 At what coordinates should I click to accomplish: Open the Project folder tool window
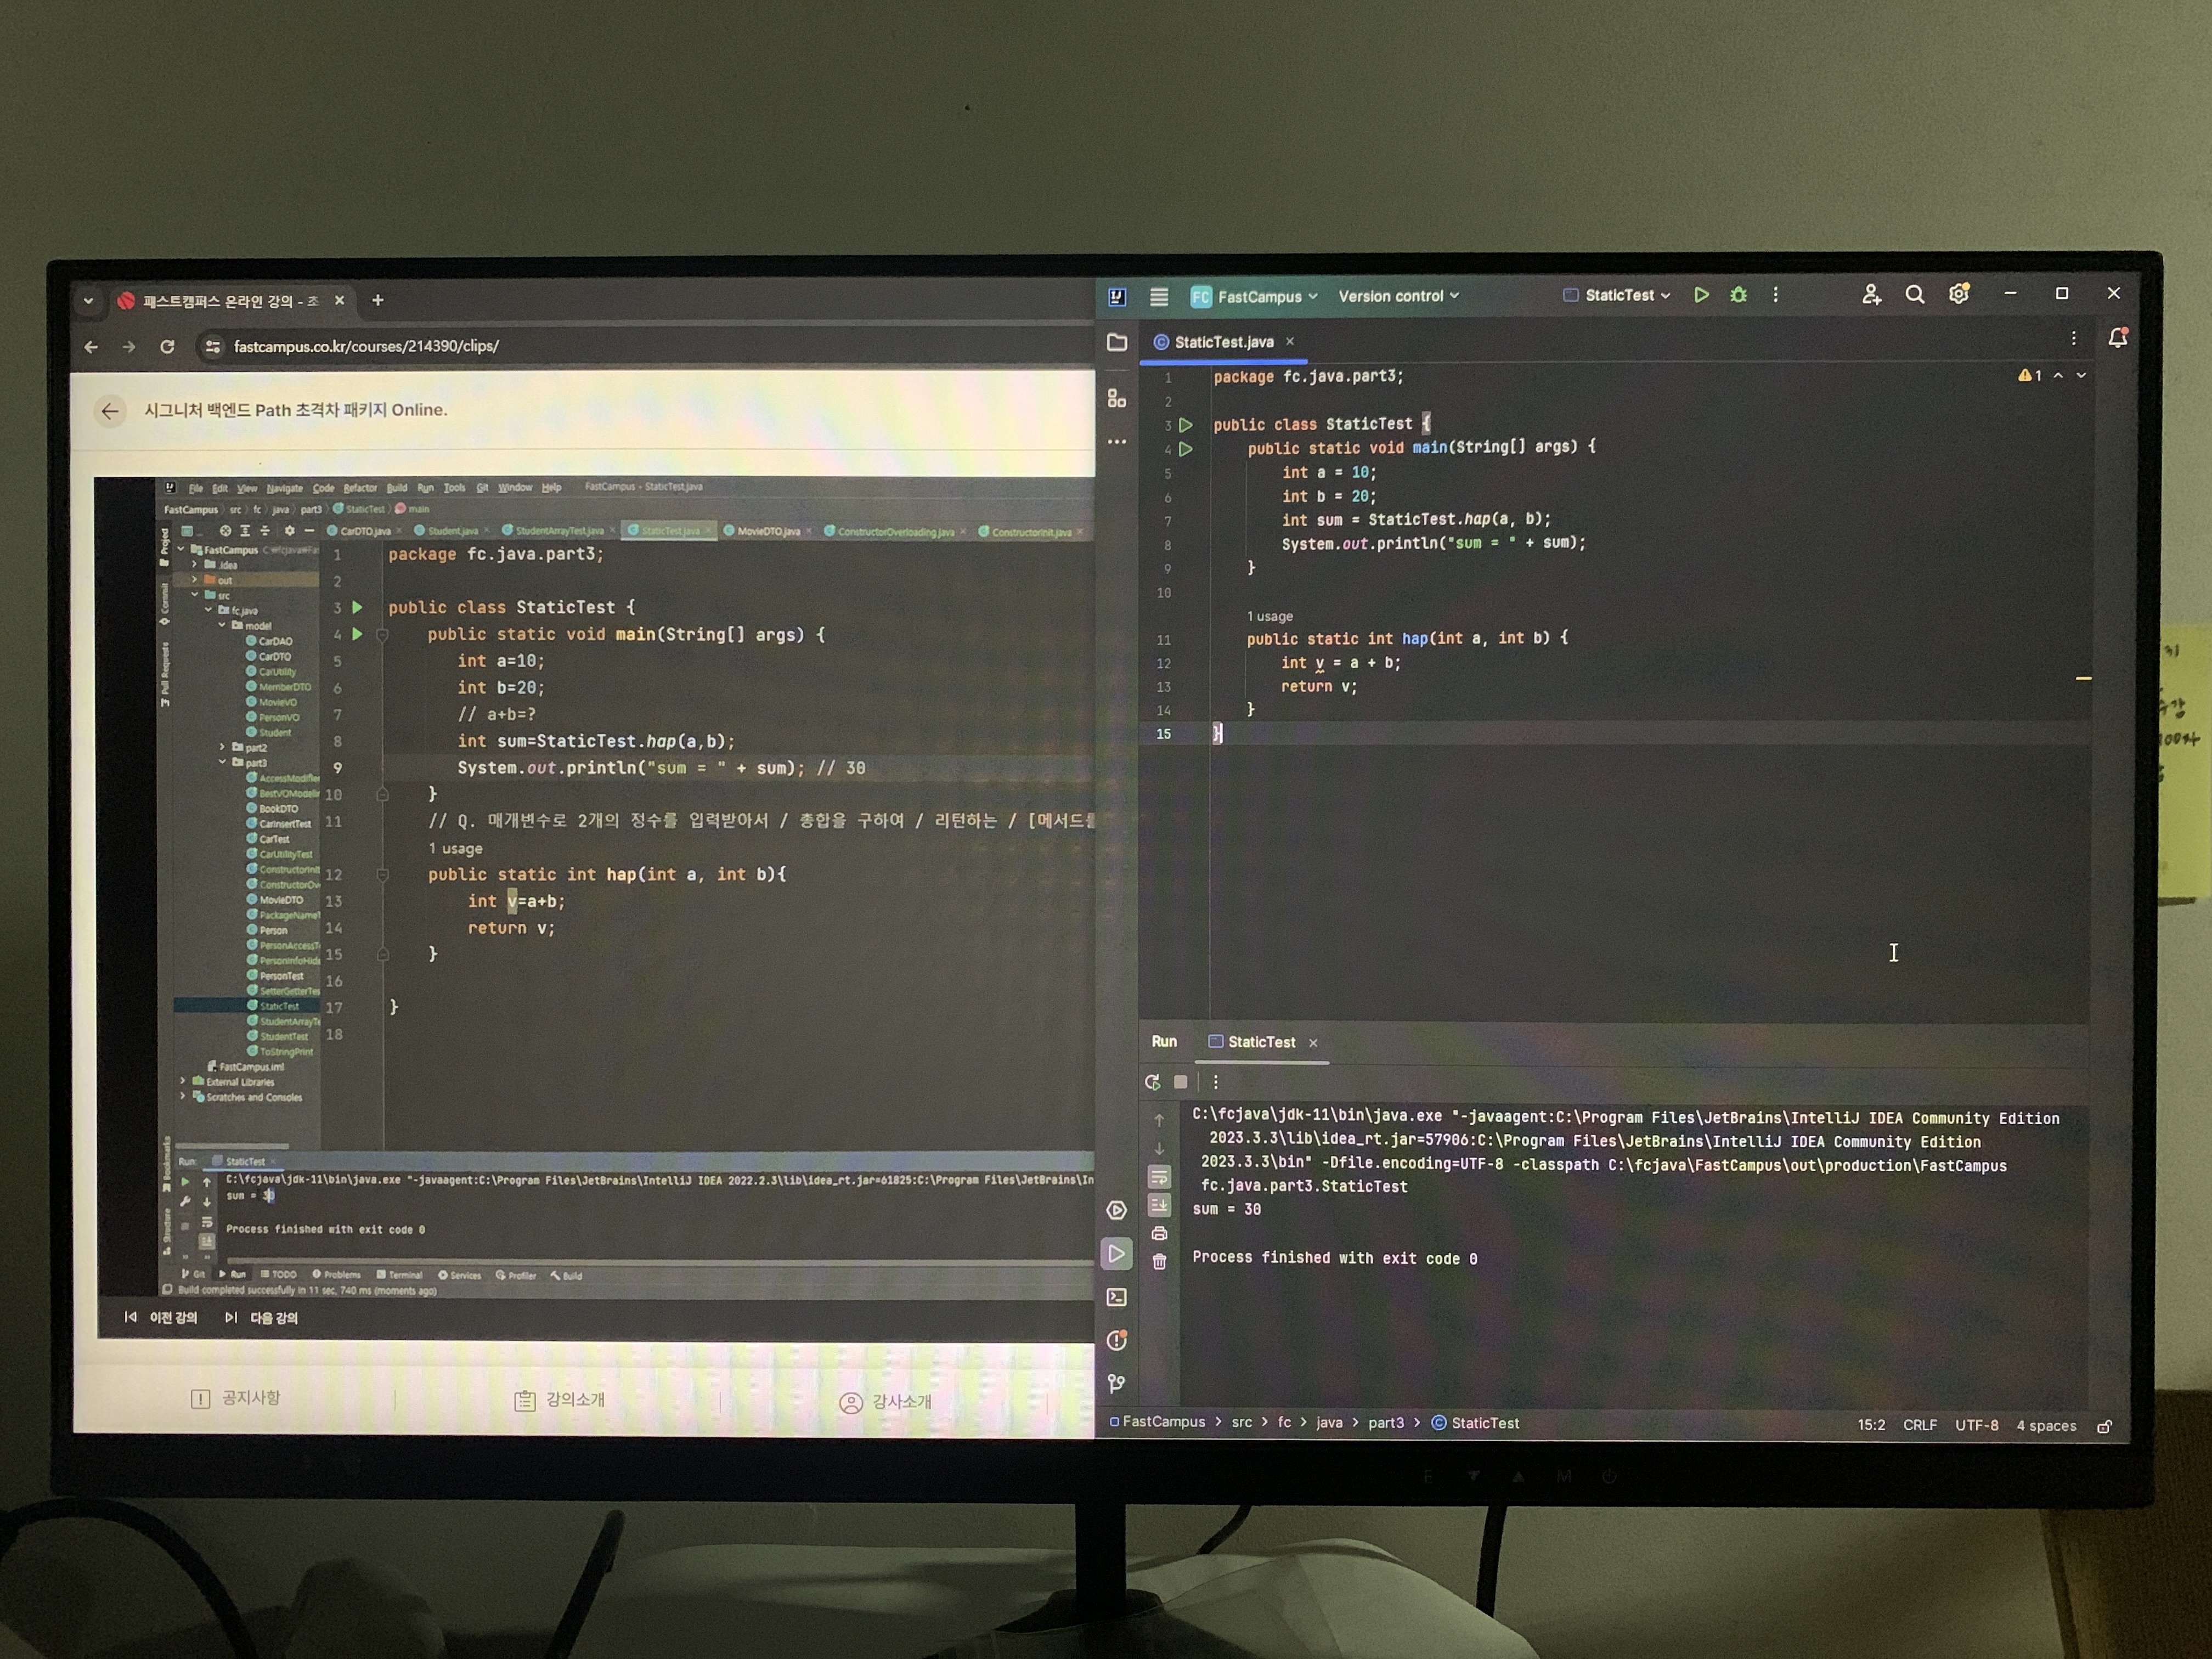click(x=1117, y=343)
